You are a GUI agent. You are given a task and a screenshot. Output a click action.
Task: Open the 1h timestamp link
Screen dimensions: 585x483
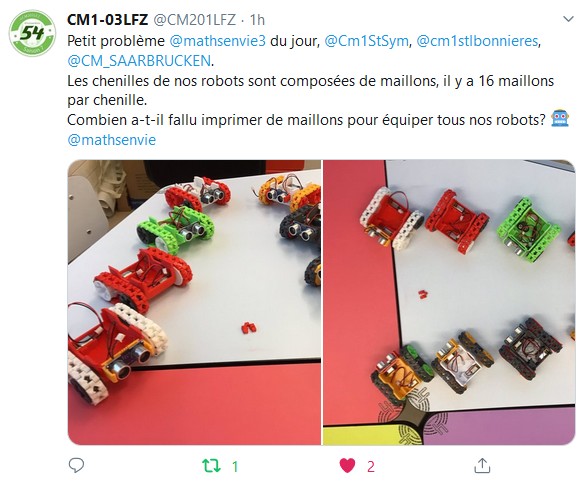(x=257, y=19)
